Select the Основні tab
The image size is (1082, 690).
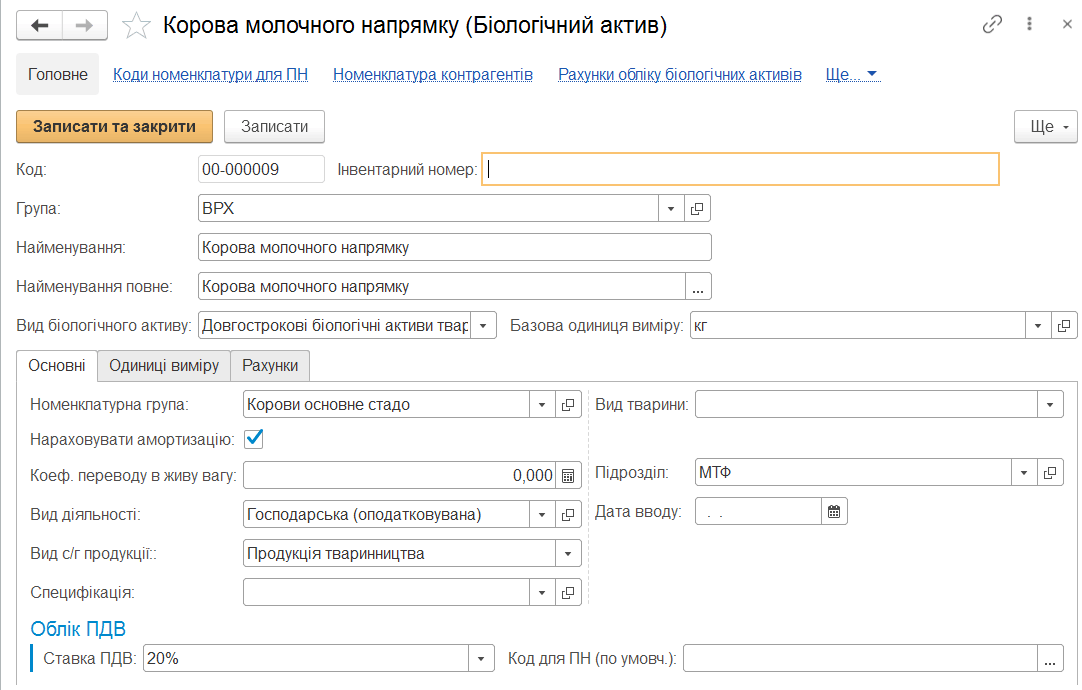point(57,366)
